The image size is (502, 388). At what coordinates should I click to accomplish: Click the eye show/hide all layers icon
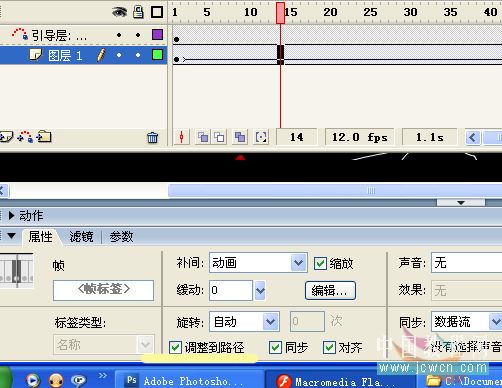point(119,12)
